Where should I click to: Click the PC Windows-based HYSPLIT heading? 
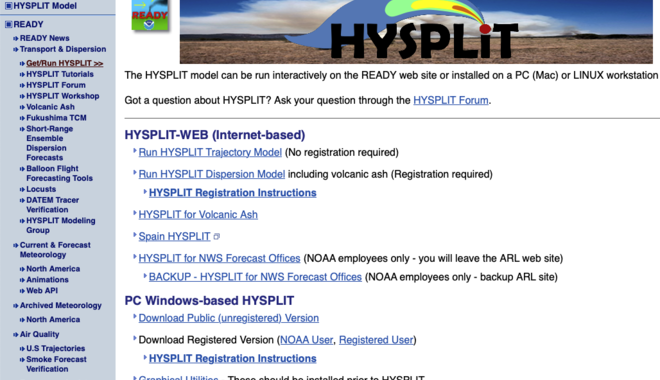(209, 301)
